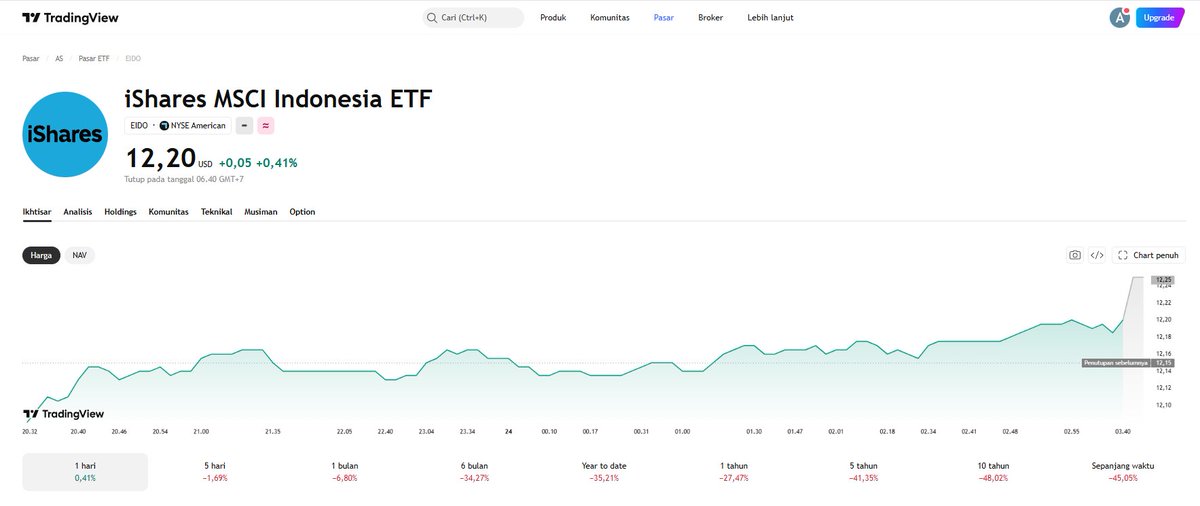Click the 12,25 current price label

1162,279
